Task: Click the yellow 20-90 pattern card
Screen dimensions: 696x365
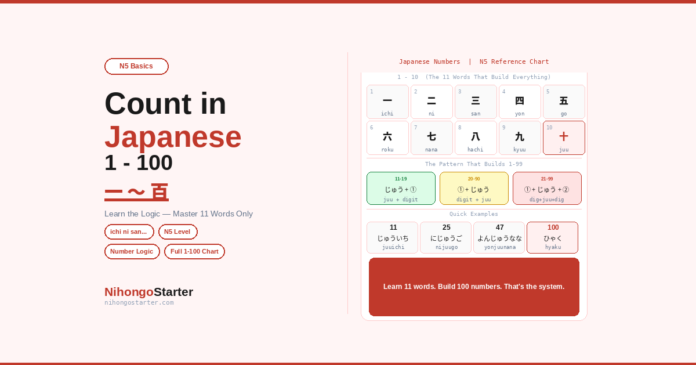Action: 474,188
